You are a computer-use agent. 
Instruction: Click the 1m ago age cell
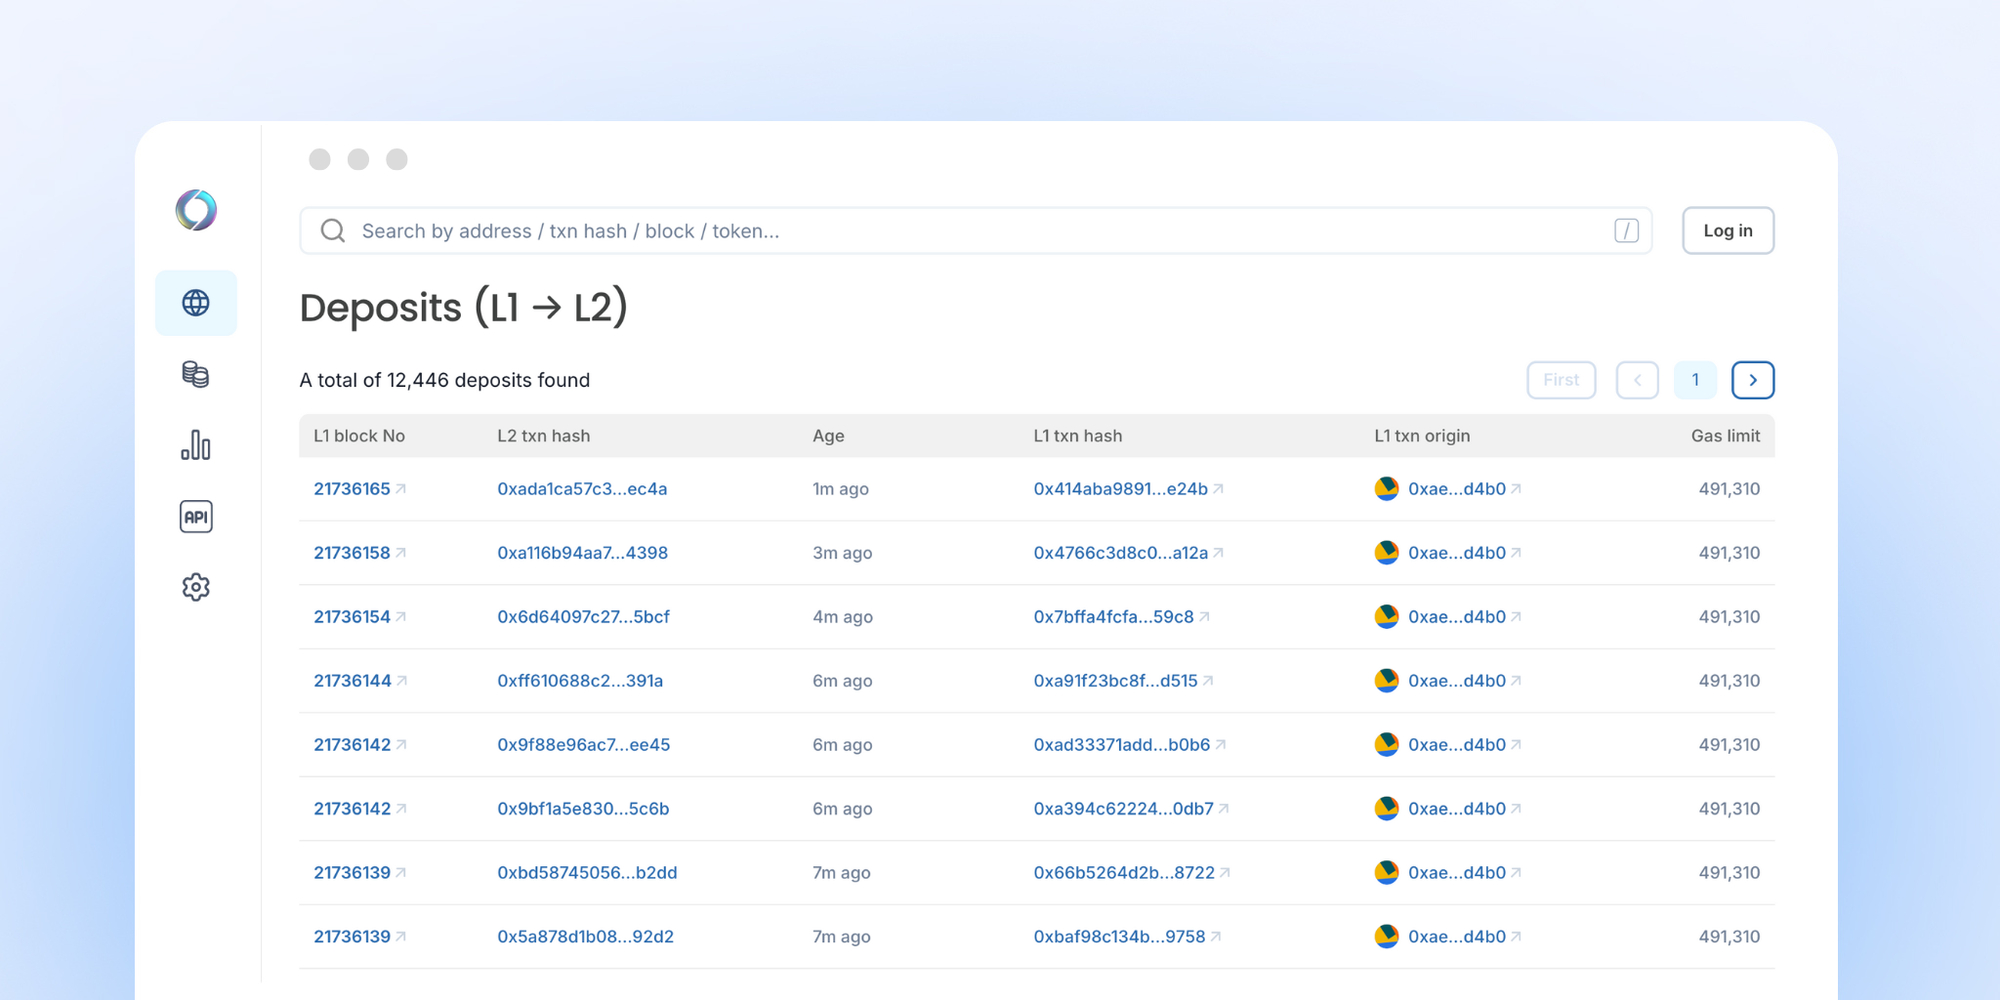pos(840,489)
